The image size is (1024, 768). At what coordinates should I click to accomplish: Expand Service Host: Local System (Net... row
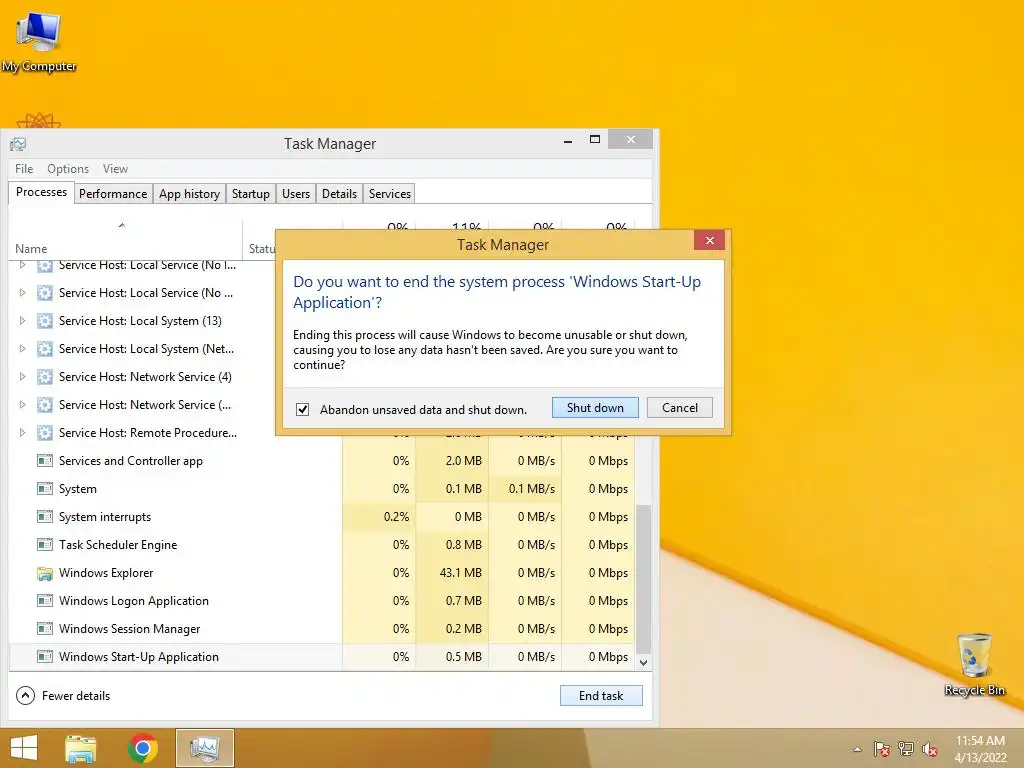[22, 349]
